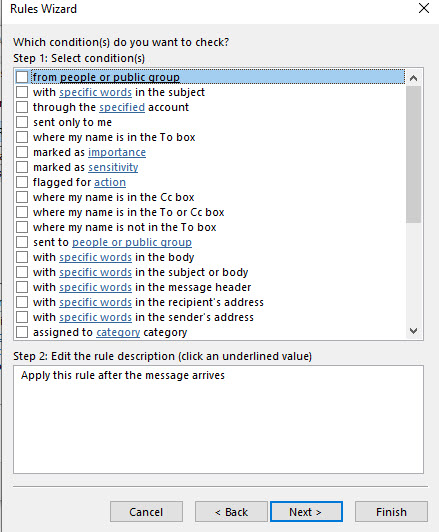Go to previous step with Back button
This screenshot has height=532, width=439.
tap(231, 512)
